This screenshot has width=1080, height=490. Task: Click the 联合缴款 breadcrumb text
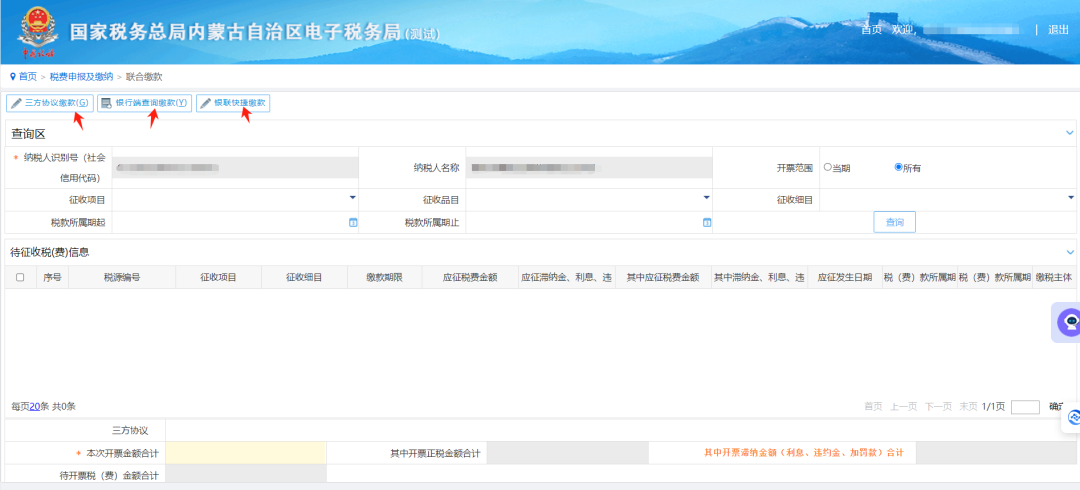point(144,76)
